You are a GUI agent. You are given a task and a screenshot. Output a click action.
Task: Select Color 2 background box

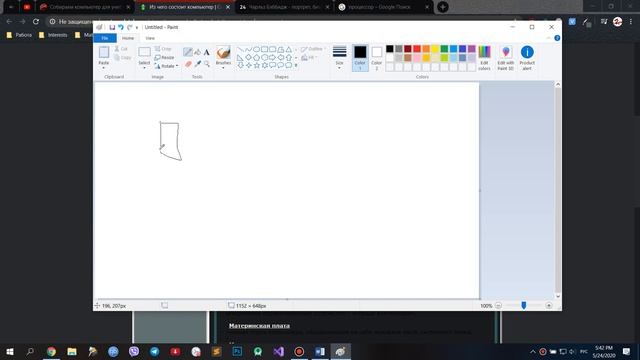point(377,58)
